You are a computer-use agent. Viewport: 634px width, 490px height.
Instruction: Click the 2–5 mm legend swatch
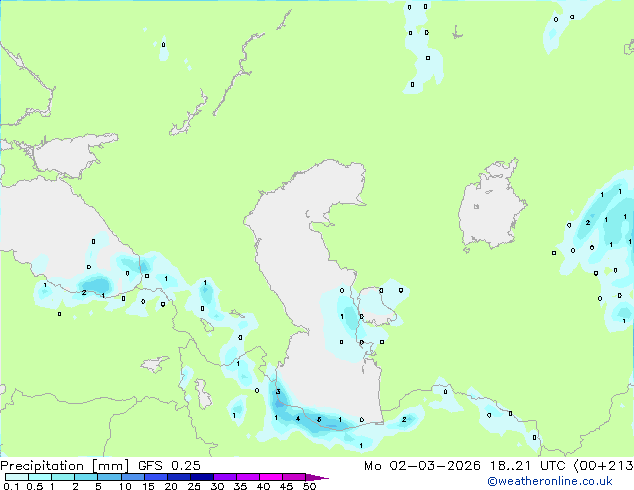[86, 477]
